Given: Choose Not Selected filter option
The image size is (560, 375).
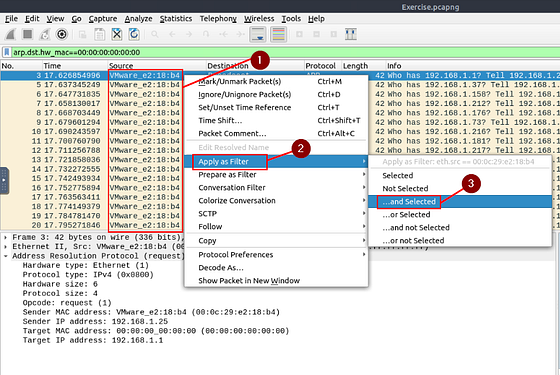Looking at the screenshot, I should [460, 189].
